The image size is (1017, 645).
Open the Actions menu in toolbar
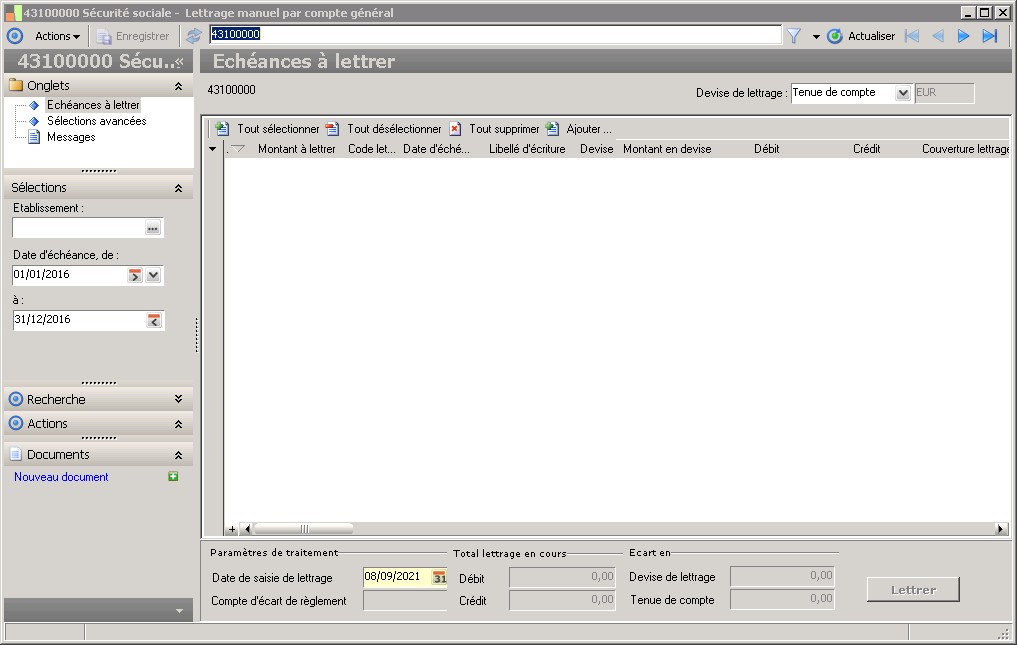point(57,36)
